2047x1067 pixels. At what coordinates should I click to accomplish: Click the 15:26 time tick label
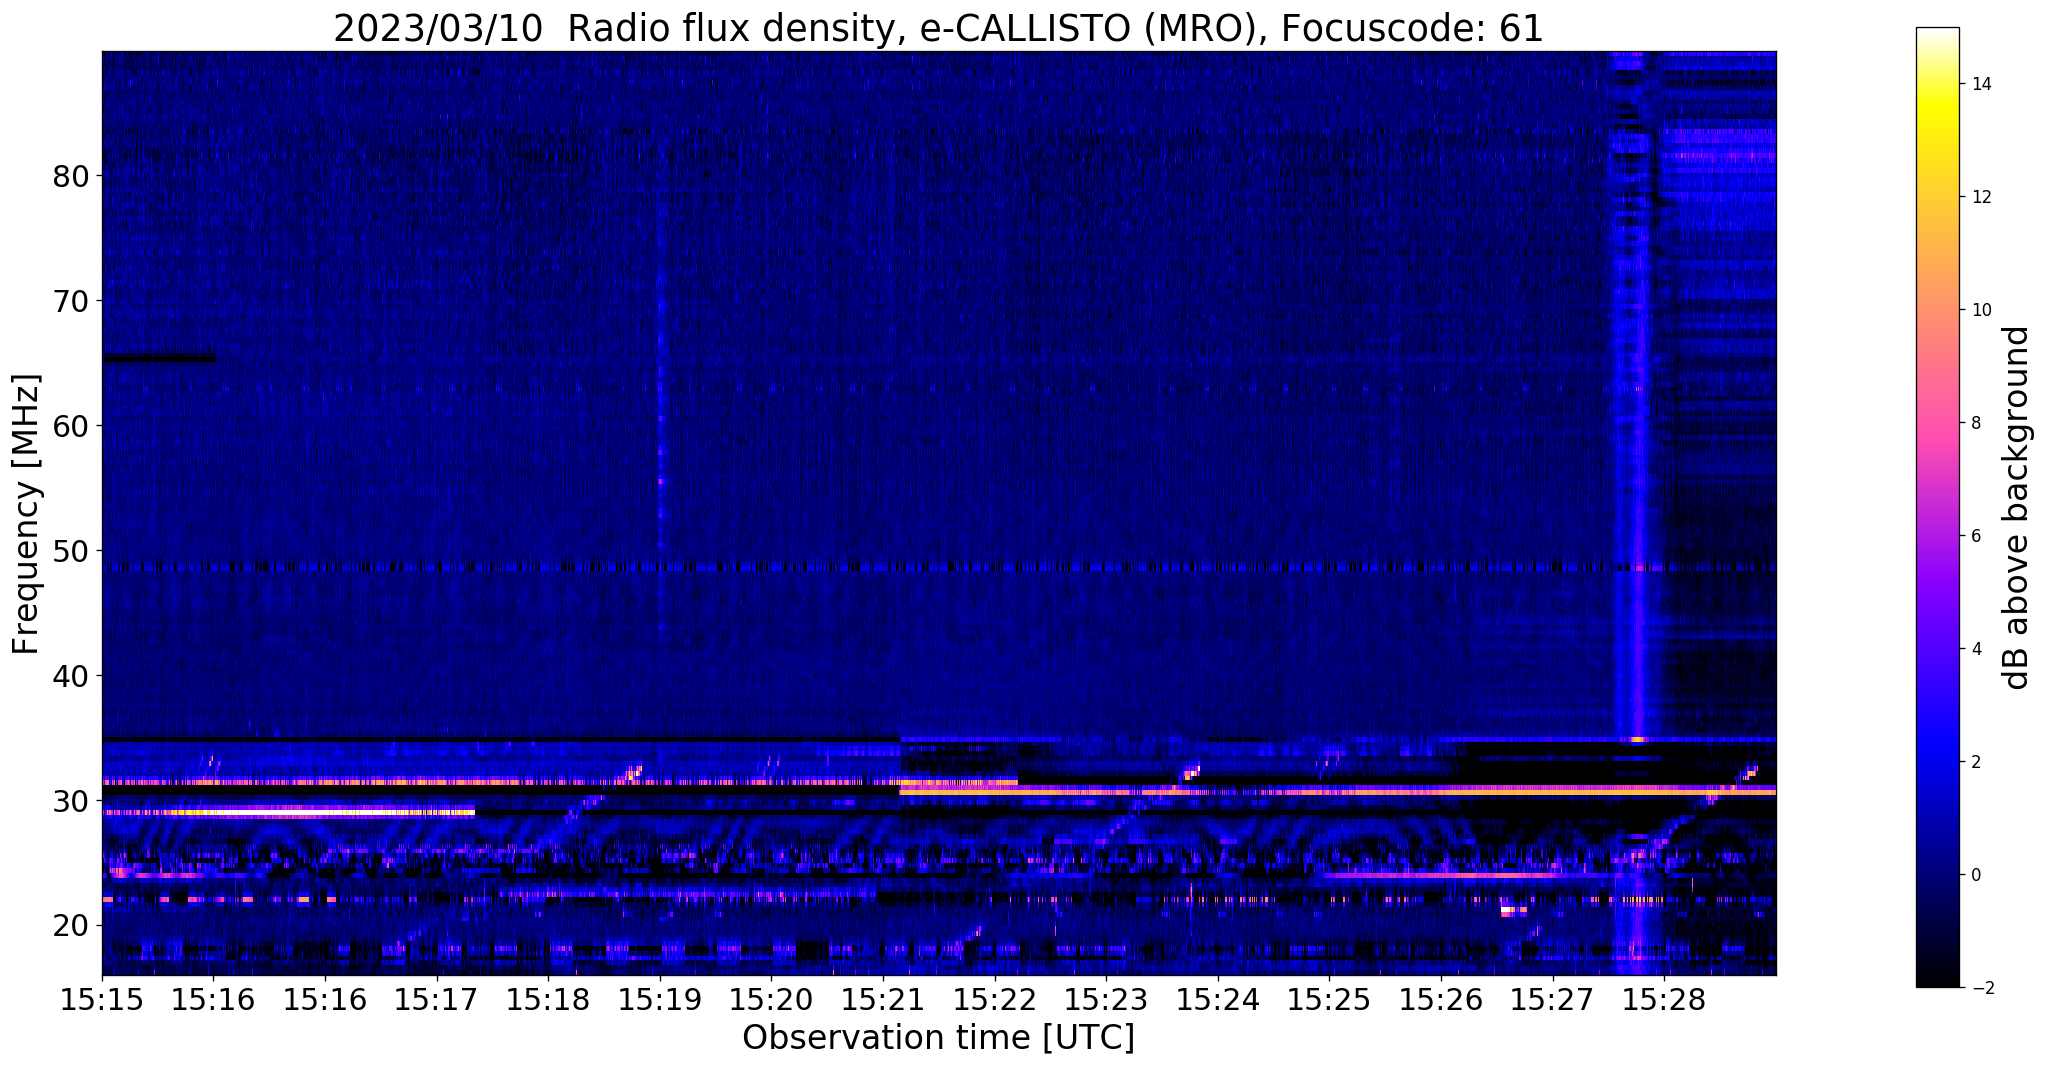1441,999
